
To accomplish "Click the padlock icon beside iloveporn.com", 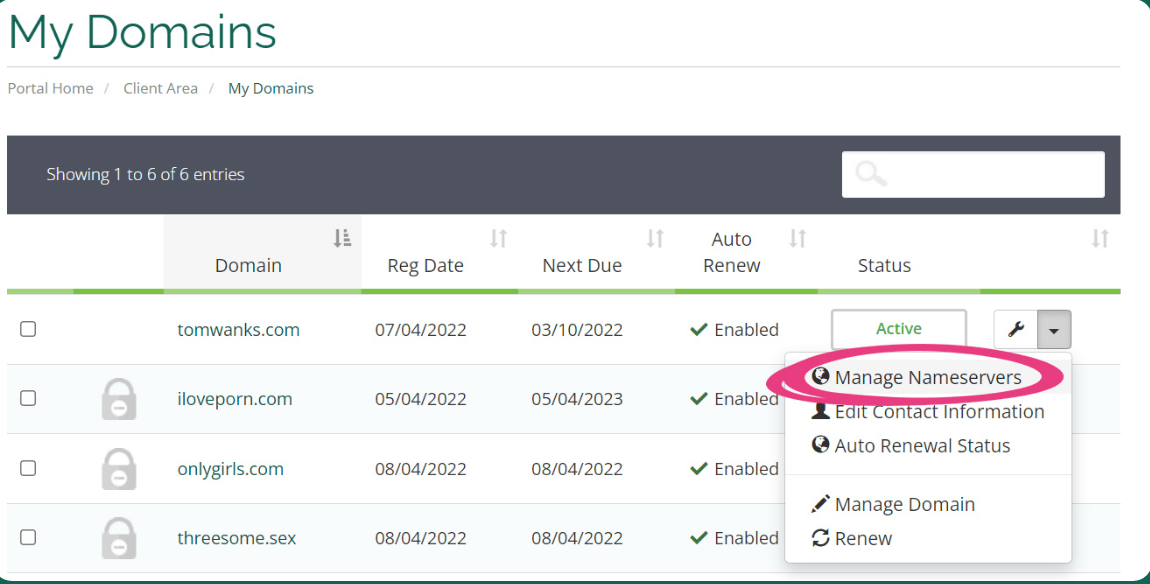I will (119, 398).
